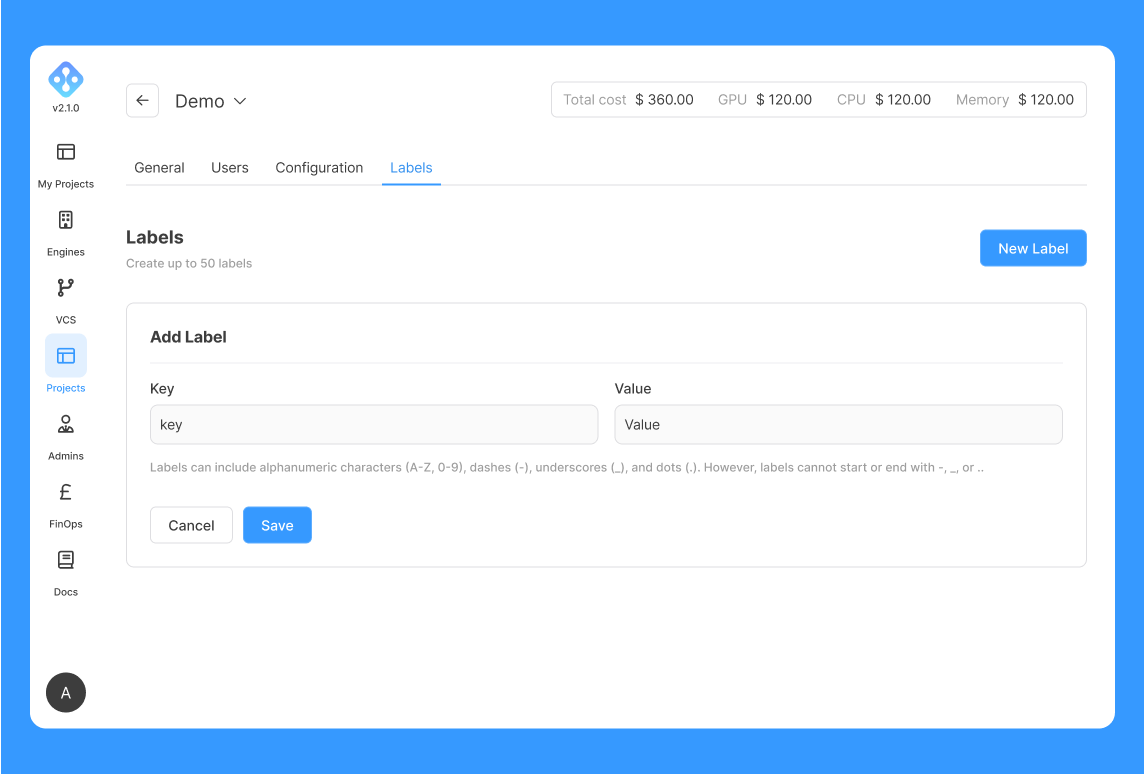Image resolution: width=1144 pixels, height=774 pixels.
Task: Switch to the Users tab
Action: pos(230,168)
